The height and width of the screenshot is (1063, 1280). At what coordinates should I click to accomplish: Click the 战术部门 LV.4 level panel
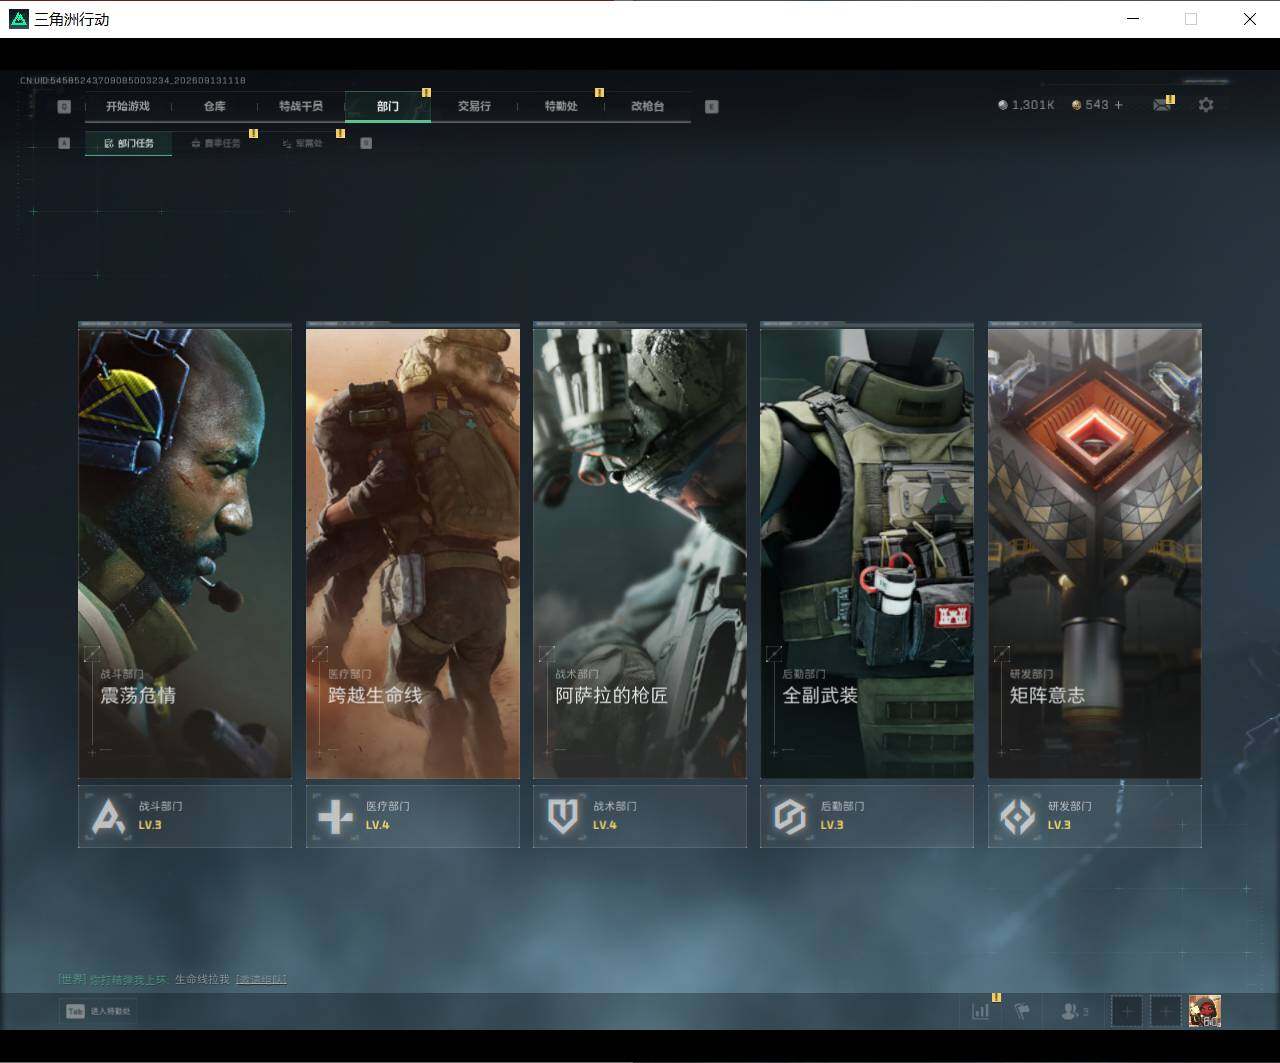click(640, 816)
